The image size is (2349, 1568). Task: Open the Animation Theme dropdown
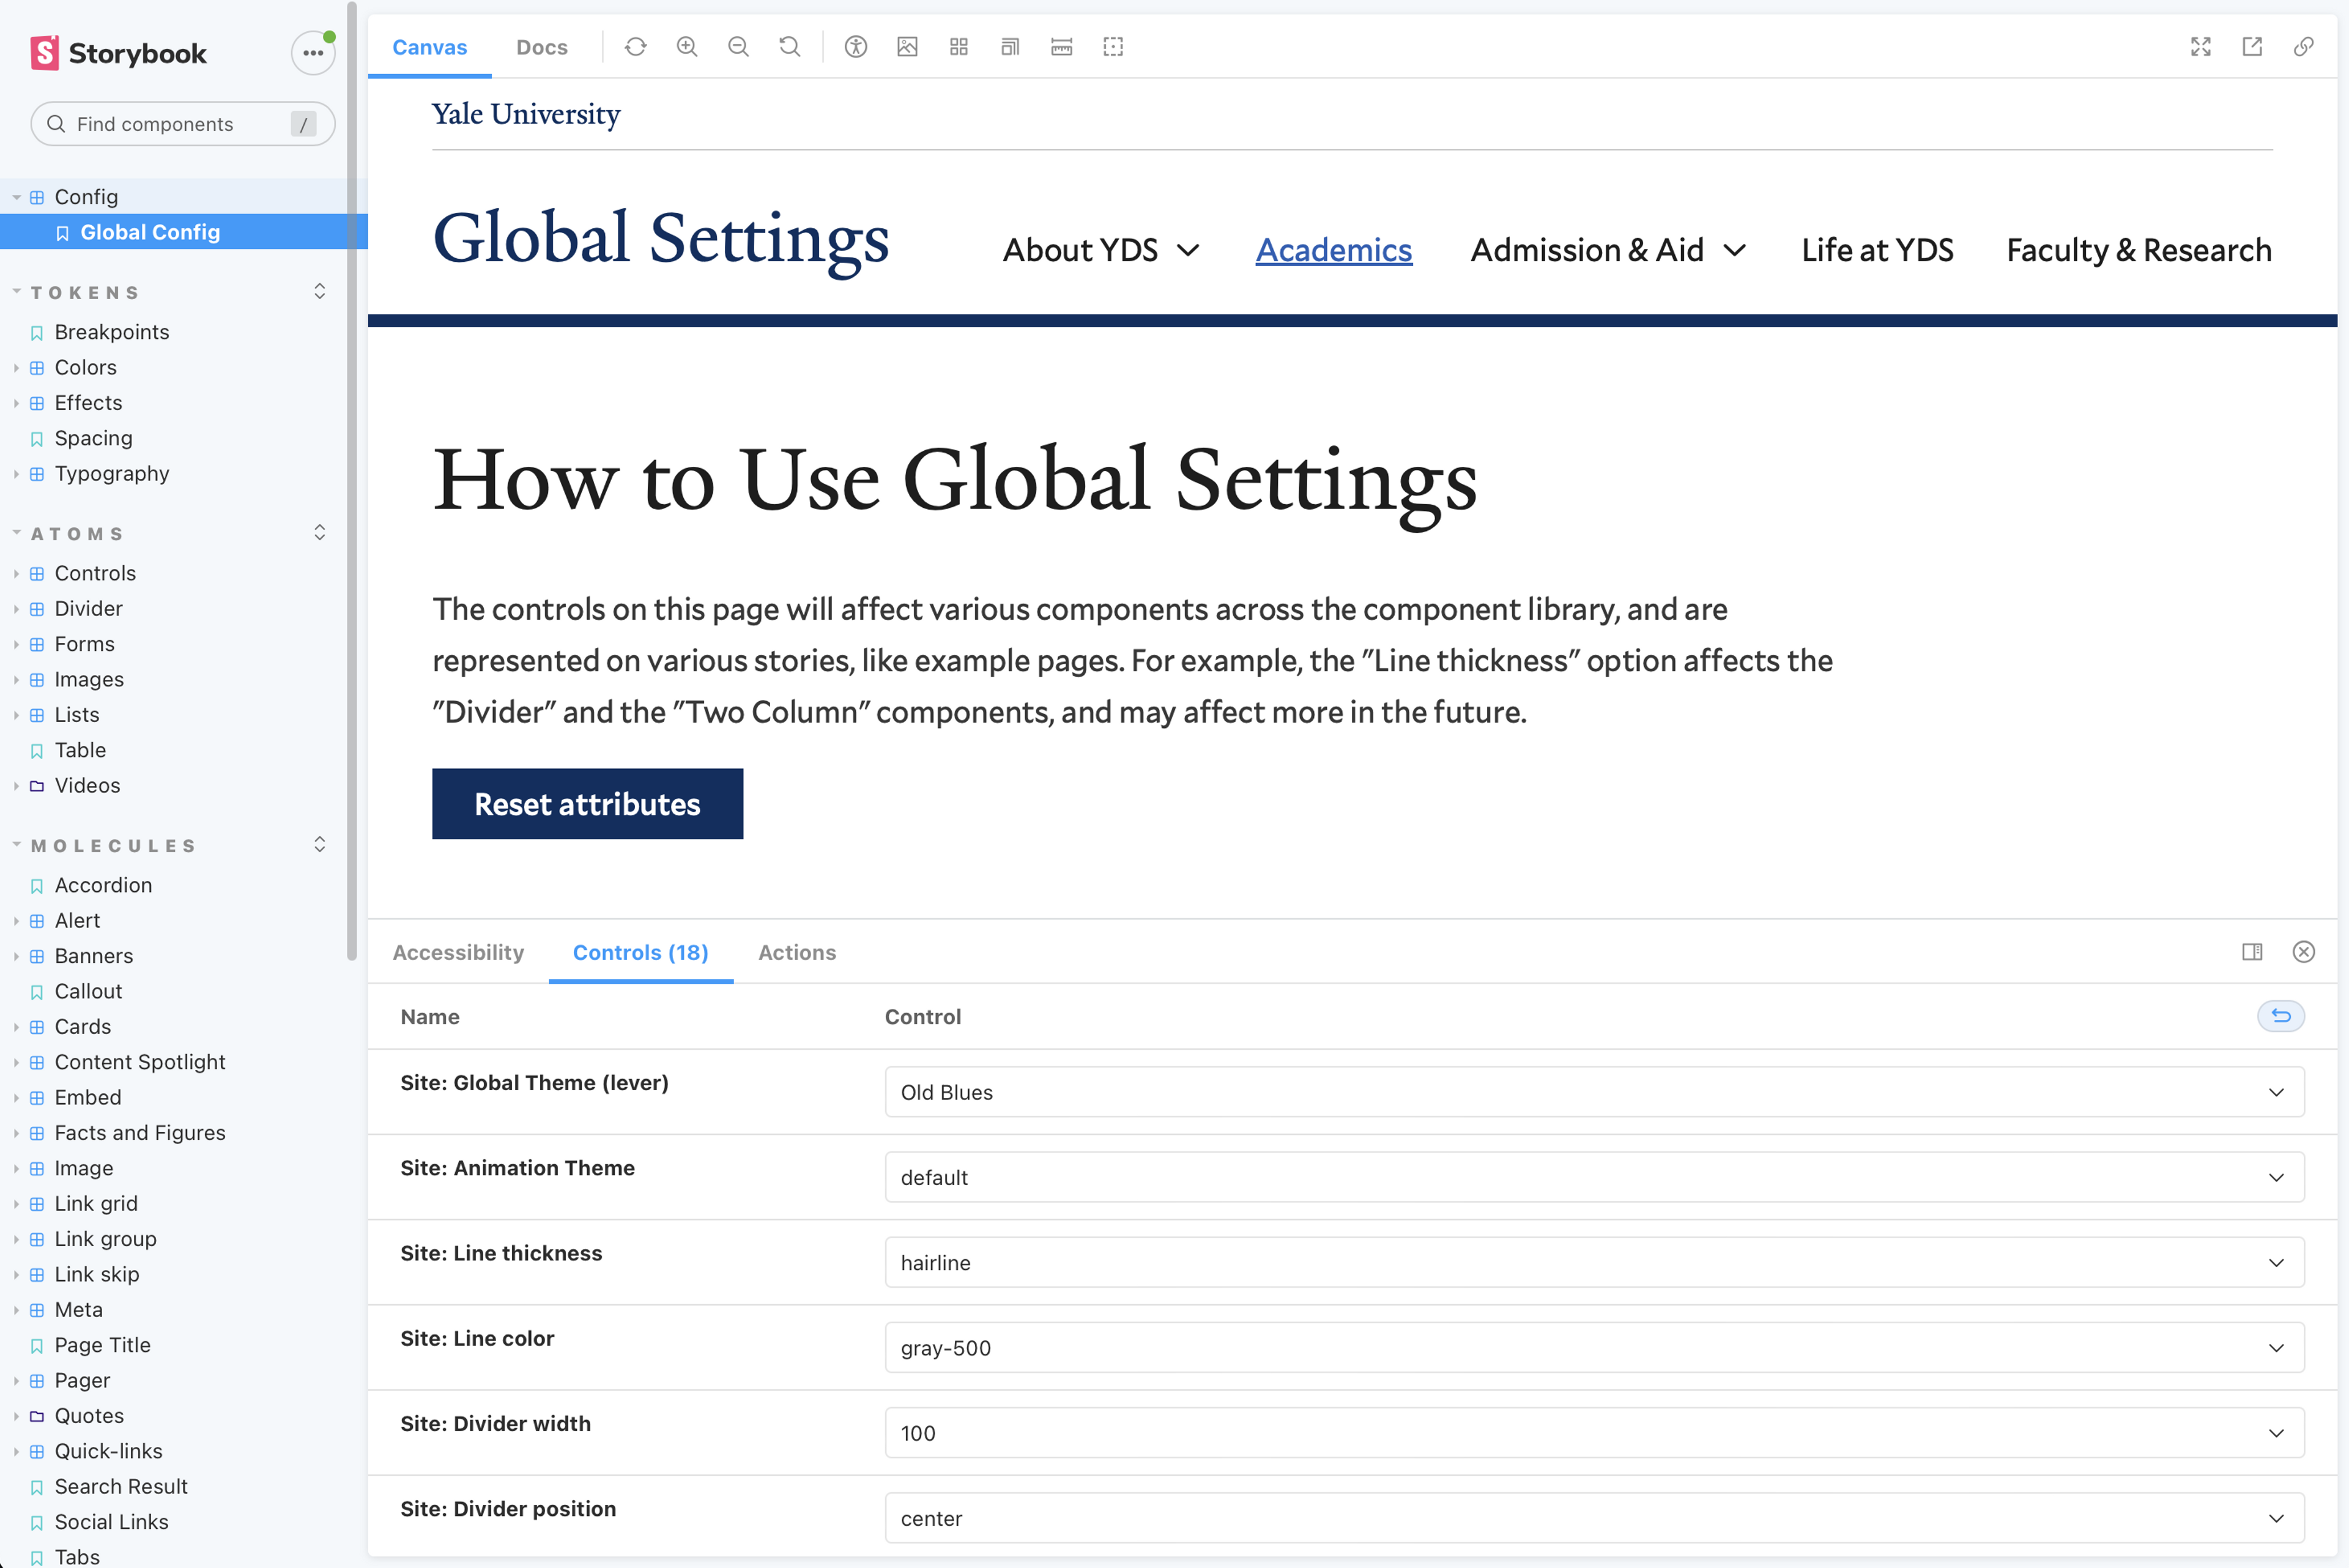click(1594, 1177)
